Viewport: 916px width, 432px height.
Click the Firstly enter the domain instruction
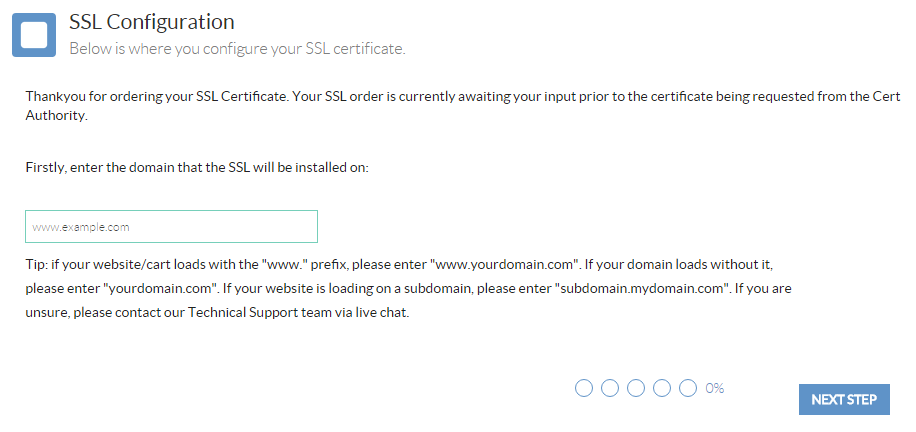[197, 168]
